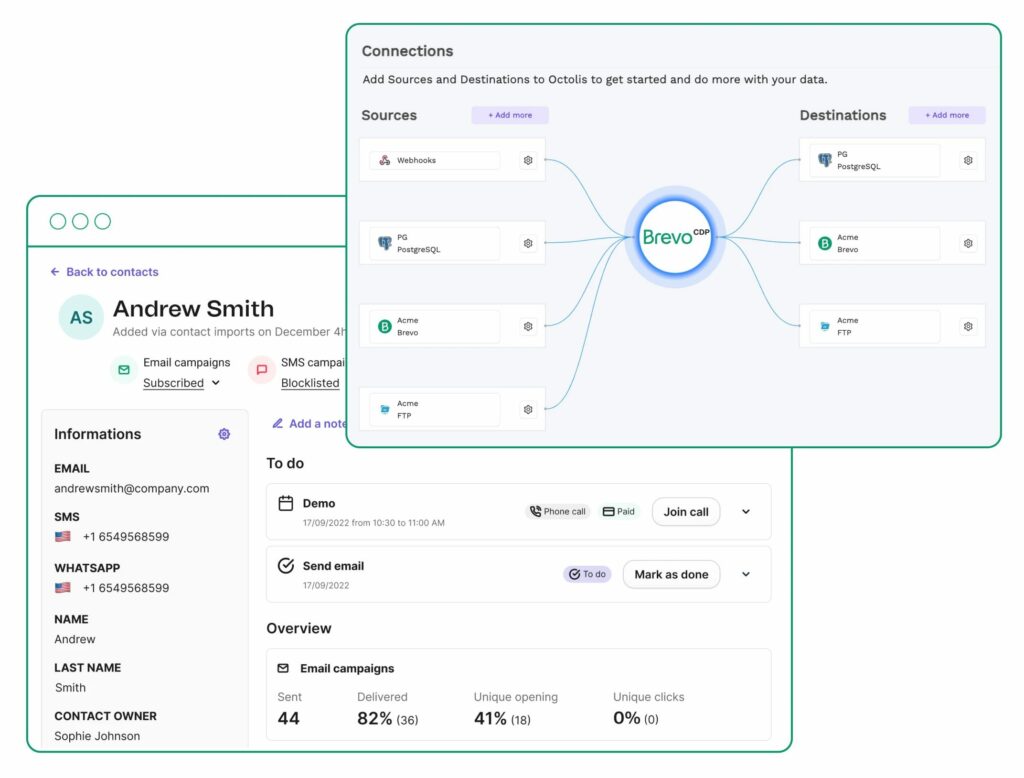Select the Acme FTP destination card

coord(892,326)
